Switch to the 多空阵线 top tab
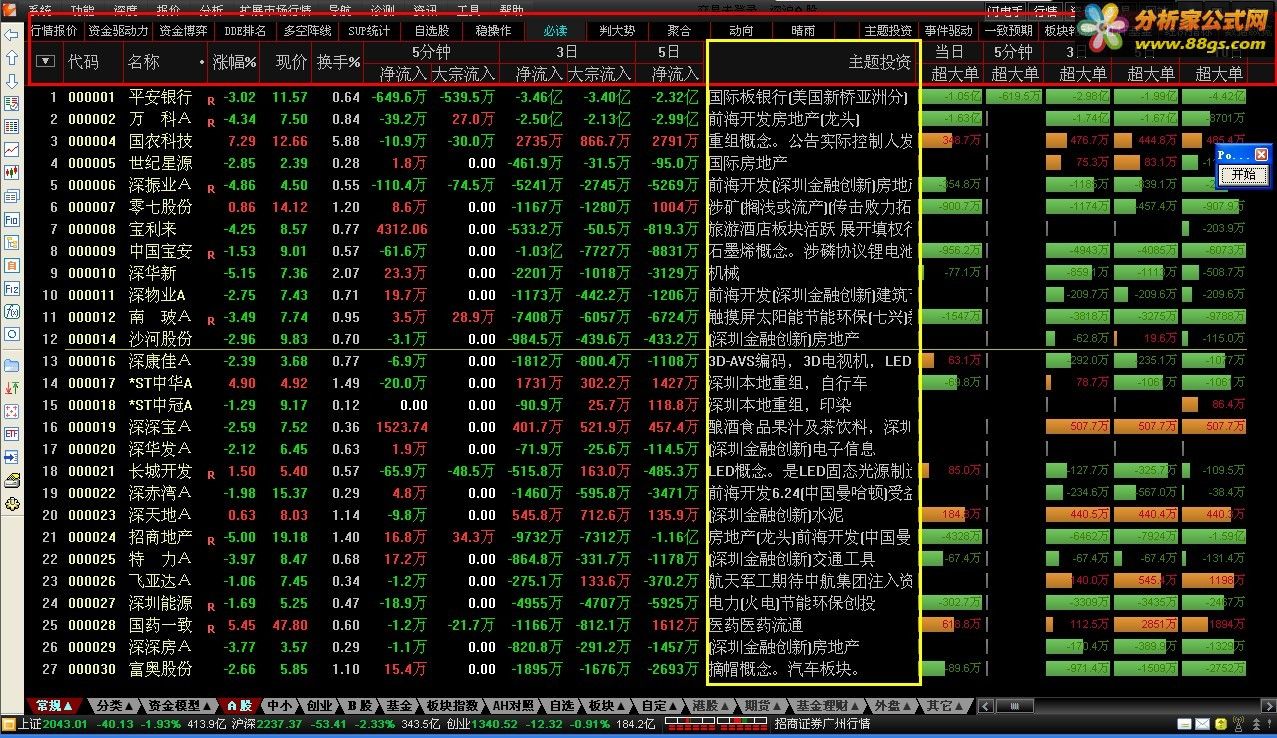Viewport: 1277px width, 738px height. click(307, 31)
